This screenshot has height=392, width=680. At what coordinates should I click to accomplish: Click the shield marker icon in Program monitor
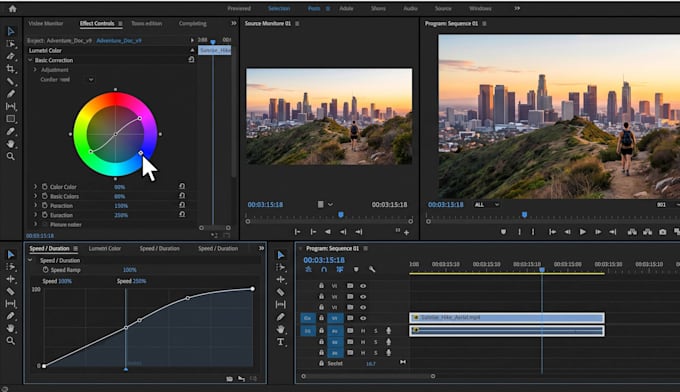coord(503,232)
